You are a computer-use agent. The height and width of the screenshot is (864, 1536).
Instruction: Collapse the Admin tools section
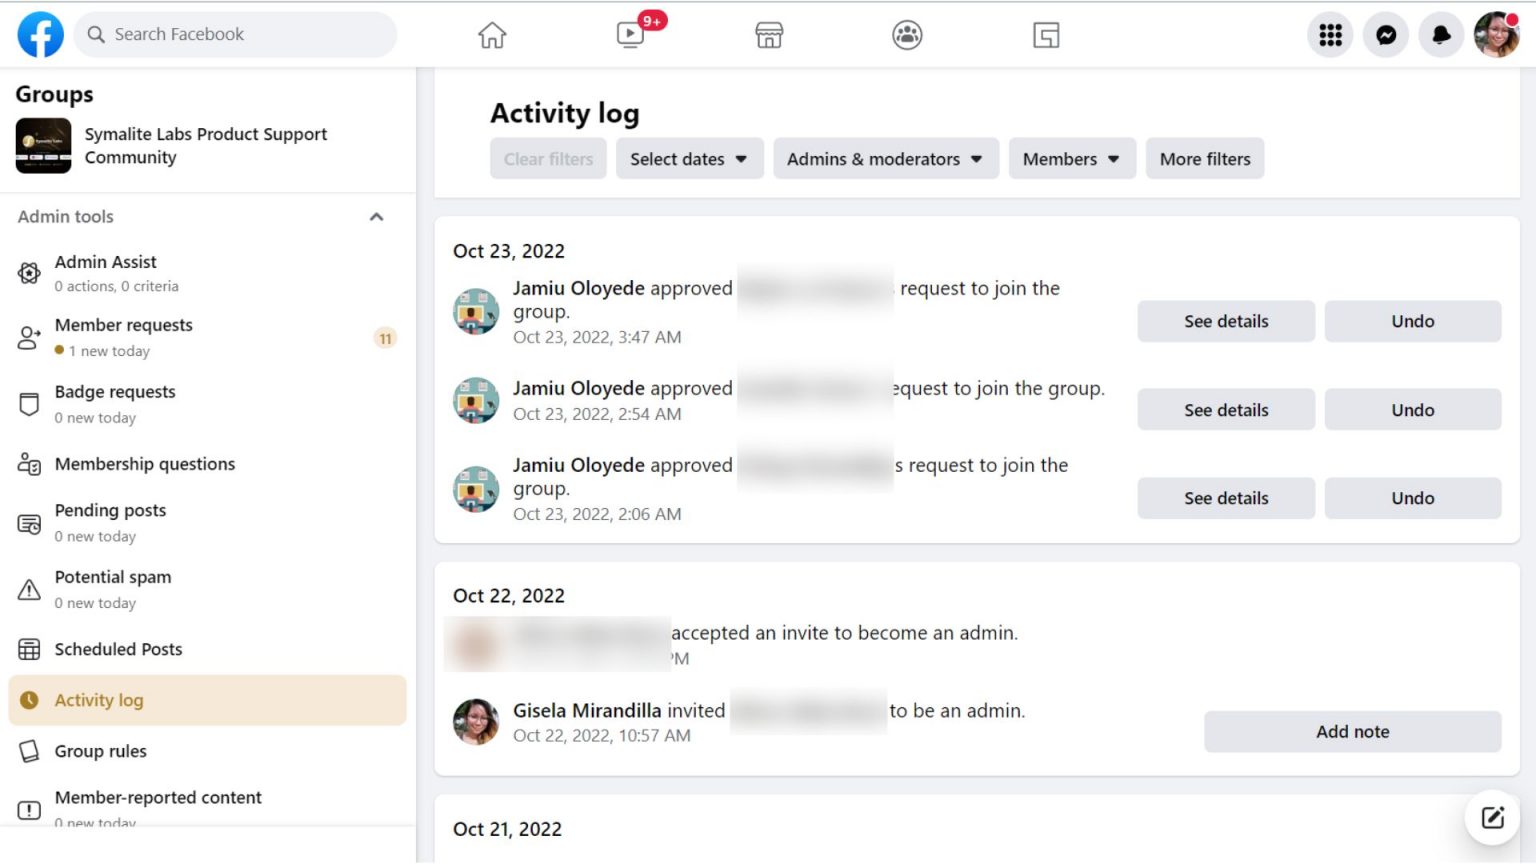click(x=376, y=217)
